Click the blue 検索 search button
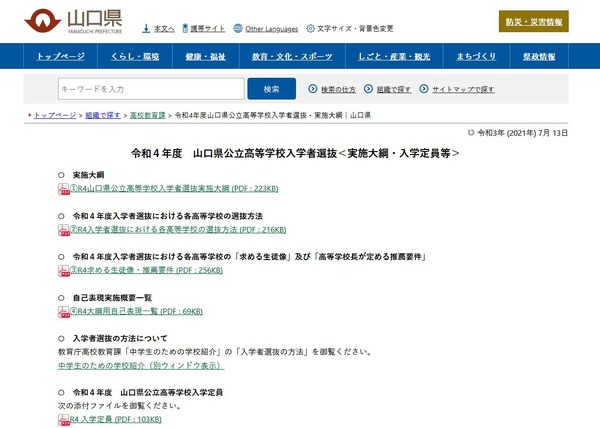600x428 pixels. 272,89
